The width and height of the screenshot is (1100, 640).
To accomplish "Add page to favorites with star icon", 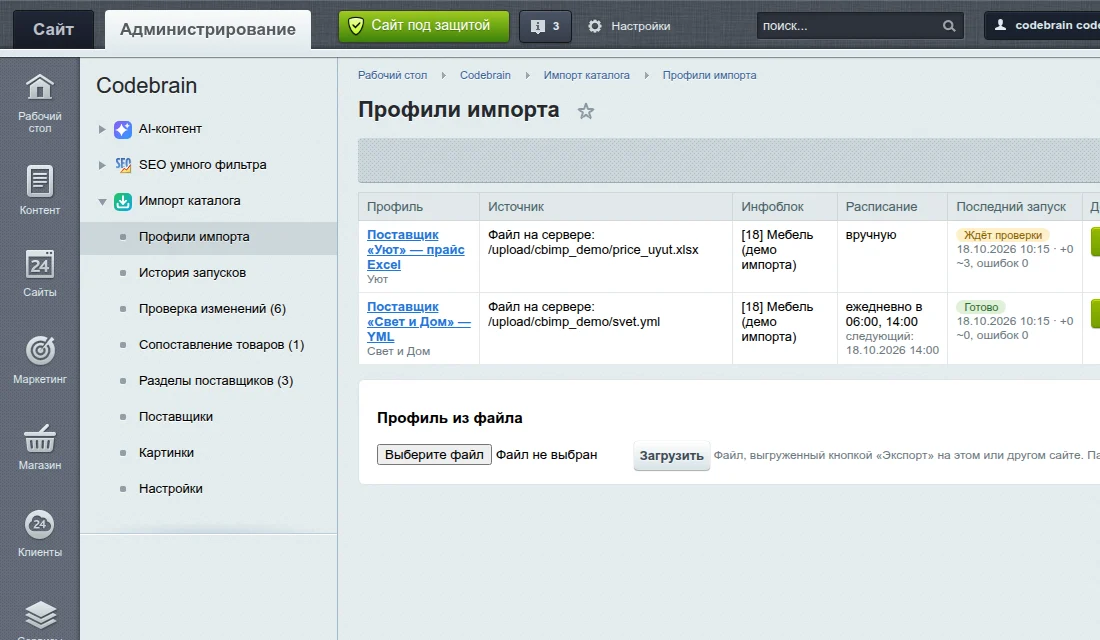I will (x=586, y=111).
